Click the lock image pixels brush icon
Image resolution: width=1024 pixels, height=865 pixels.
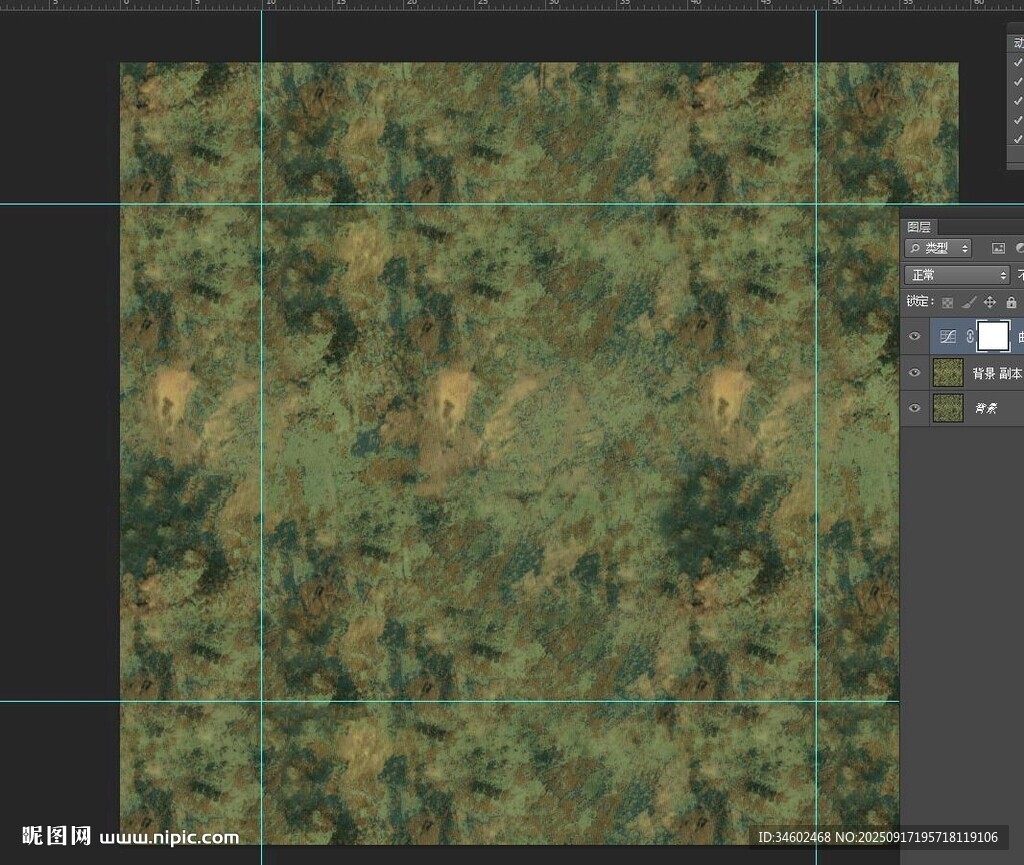968,302
